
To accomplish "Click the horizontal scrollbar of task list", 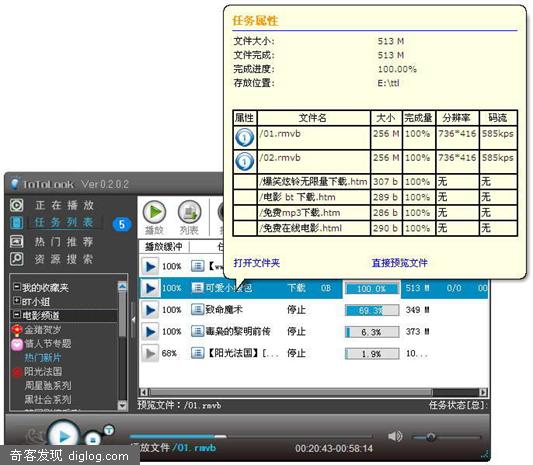I will coord(291,392).
